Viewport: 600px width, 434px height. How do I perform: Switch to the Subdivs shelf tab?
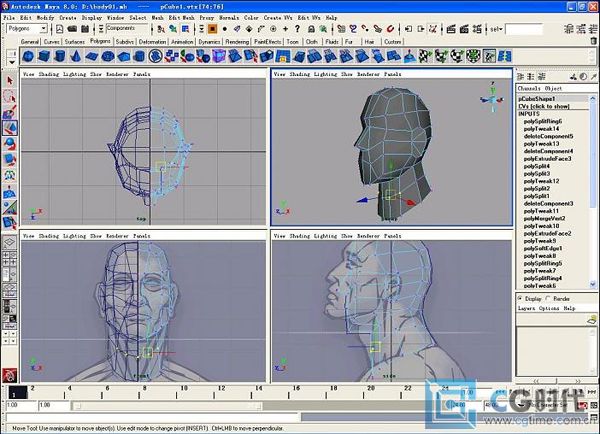tap(125, 41)
